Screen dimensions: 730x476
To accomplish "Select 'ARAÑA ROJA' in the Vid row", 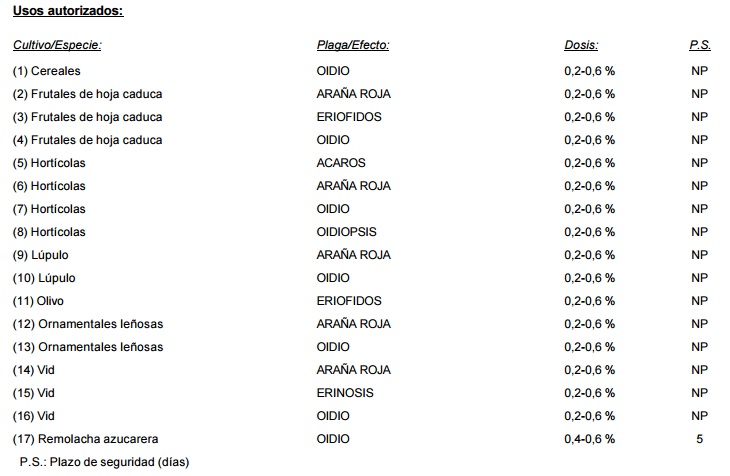I will click(353, 370).
